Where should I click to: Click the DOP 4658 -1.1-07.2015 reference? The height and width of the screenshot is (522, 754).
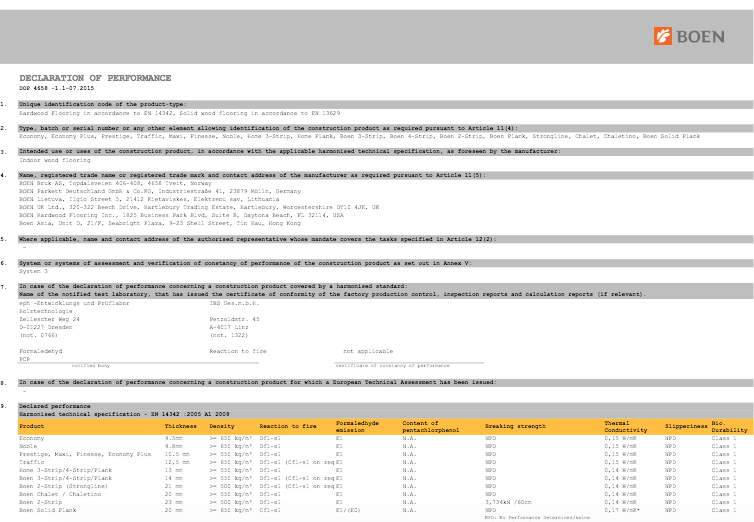[57, 88]
